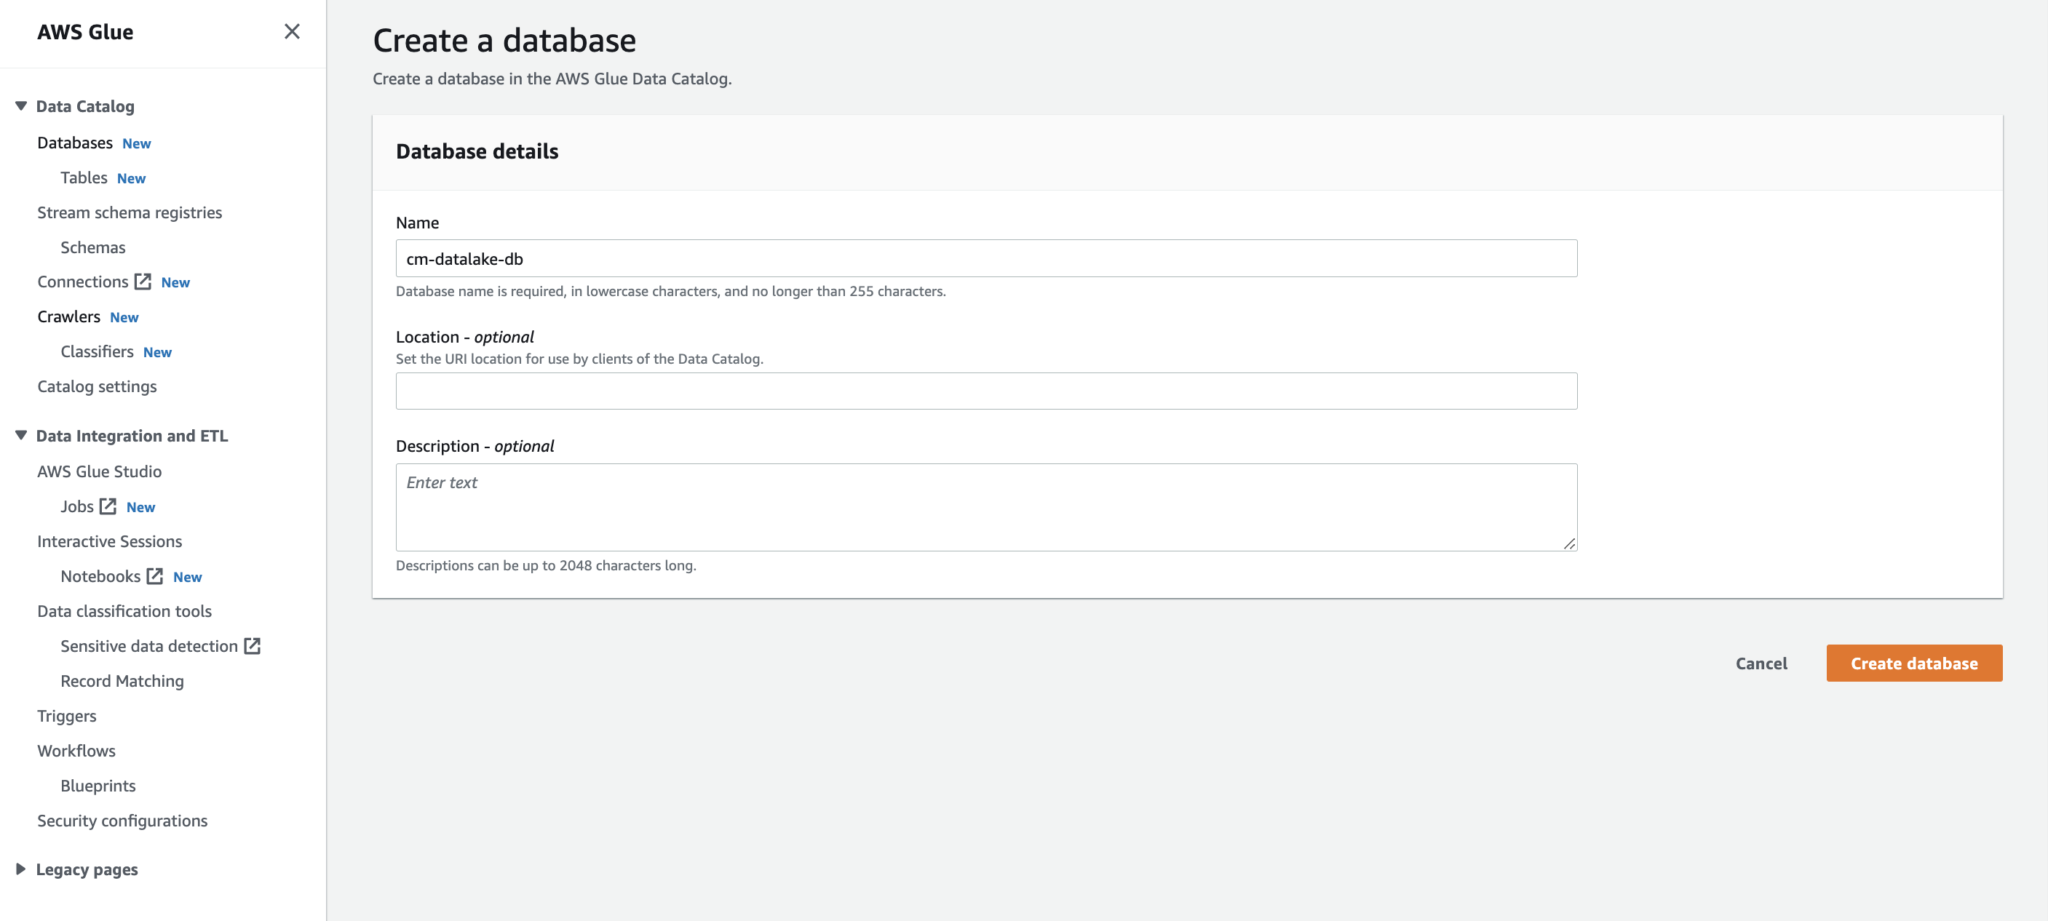
Task: Cancel database creation
Action: 1761,663
